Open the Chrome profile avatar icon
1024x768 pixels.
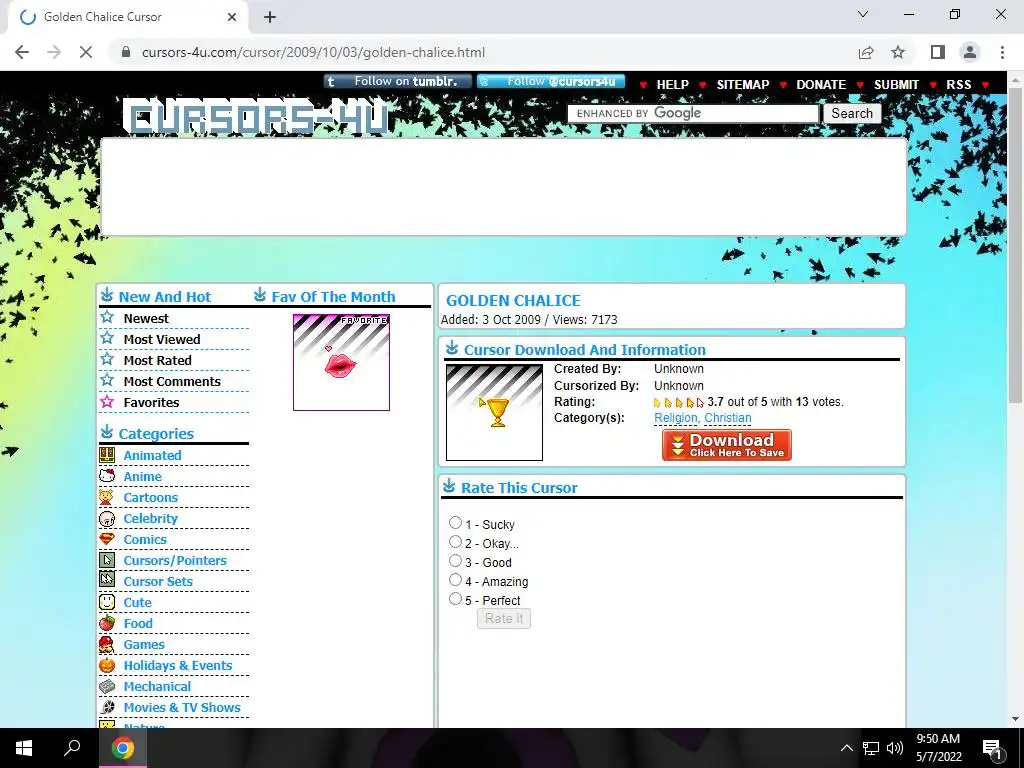[970, 52]
